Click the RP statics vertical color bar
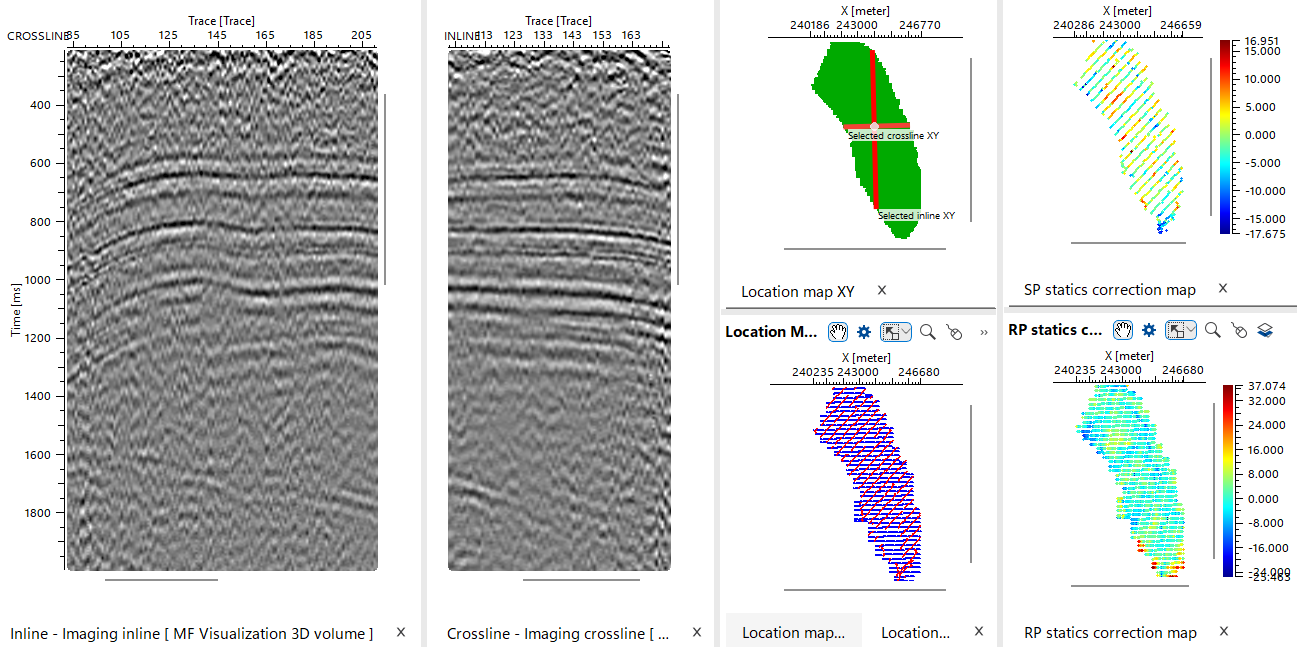Screen dimensions: 1297x647 click(x=1228, y=480)
